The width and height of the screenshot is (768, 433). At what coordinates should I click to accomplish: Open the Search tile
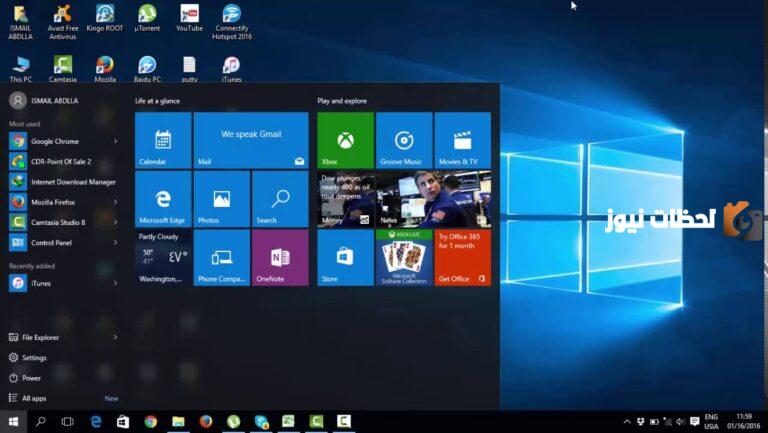coord(280,199)
